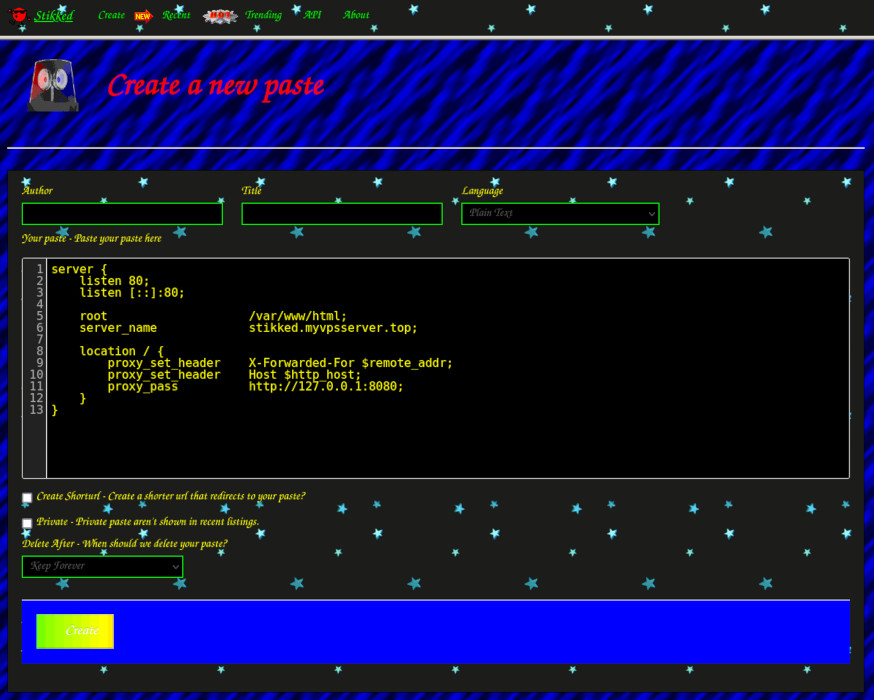Screen dimensions: 874x700
Task: Click inside the Author field
Action: (x=122, y=213)
